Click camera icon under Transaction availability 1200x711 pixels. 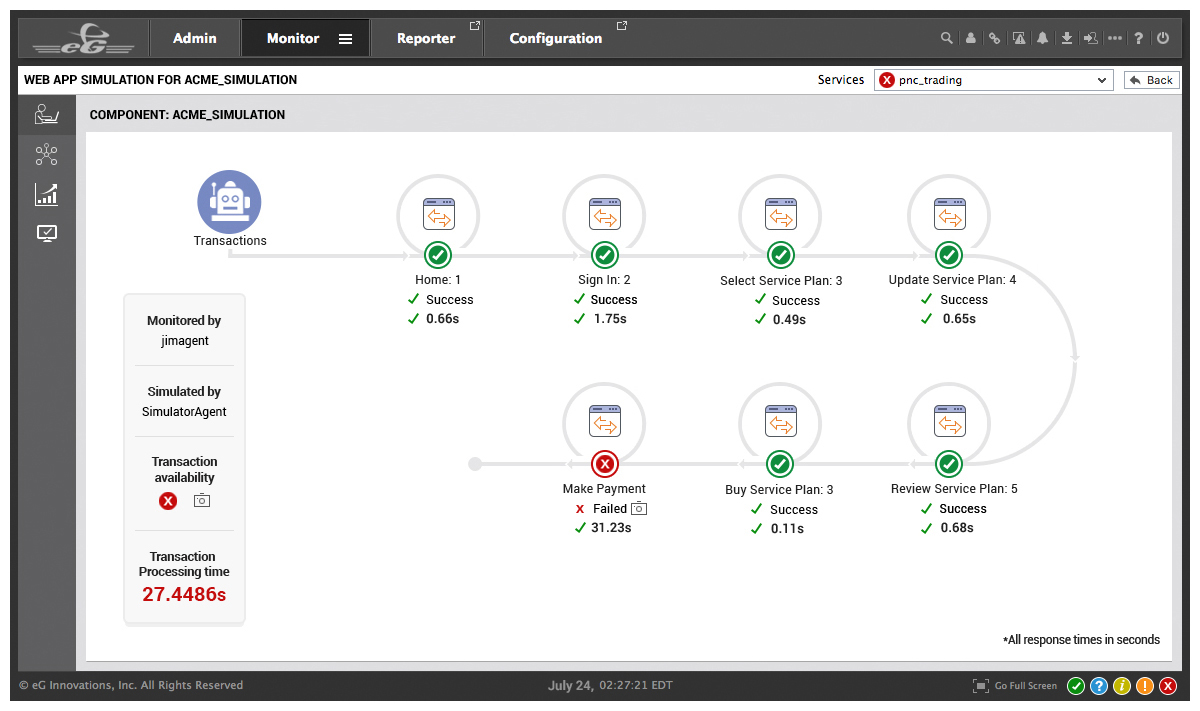[x=202, y=500]
